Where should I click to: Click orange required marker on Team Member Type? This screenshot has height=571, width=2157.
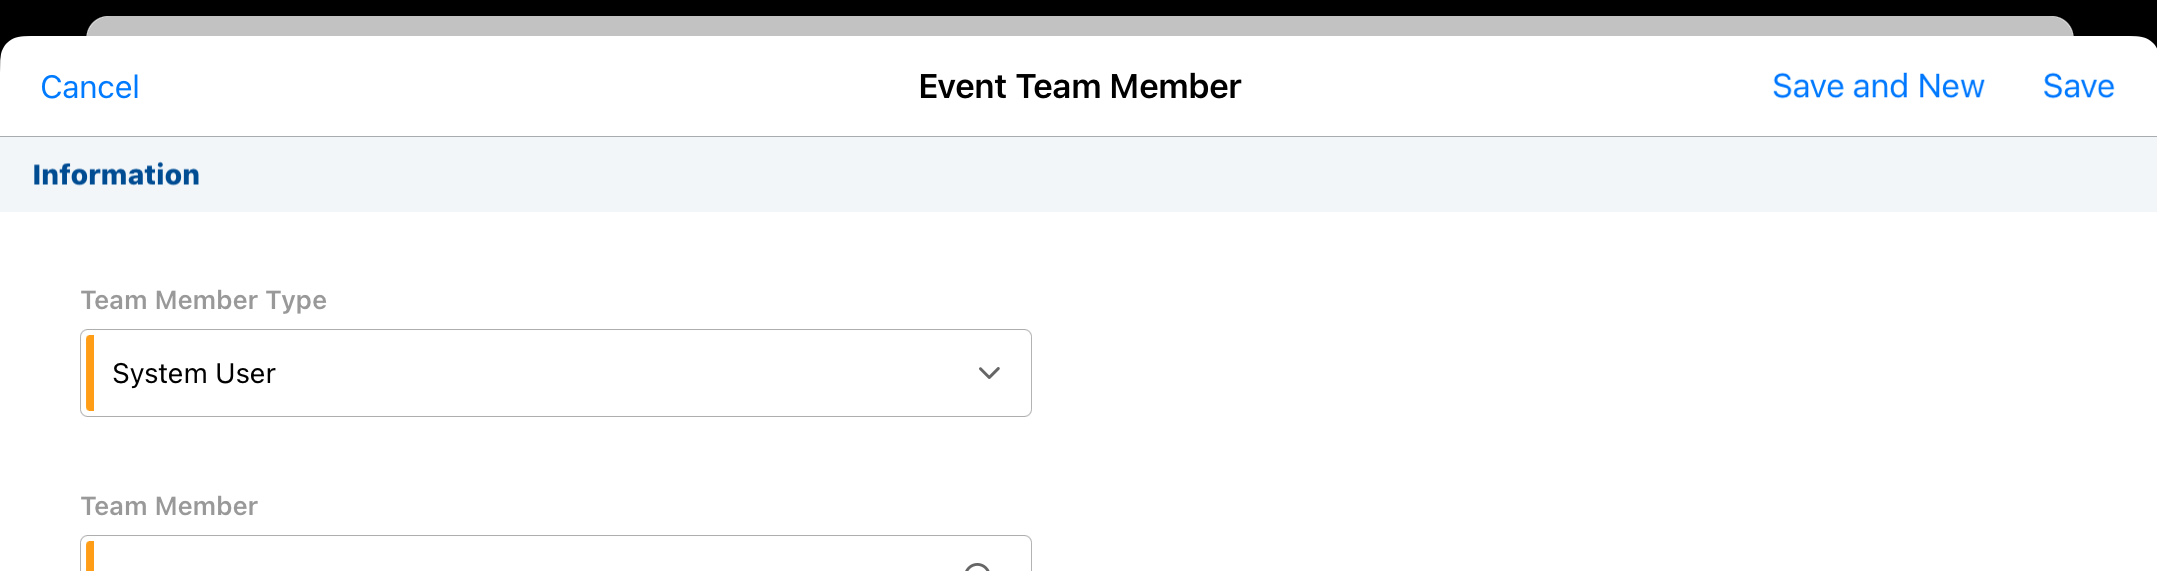coord(90,373)
